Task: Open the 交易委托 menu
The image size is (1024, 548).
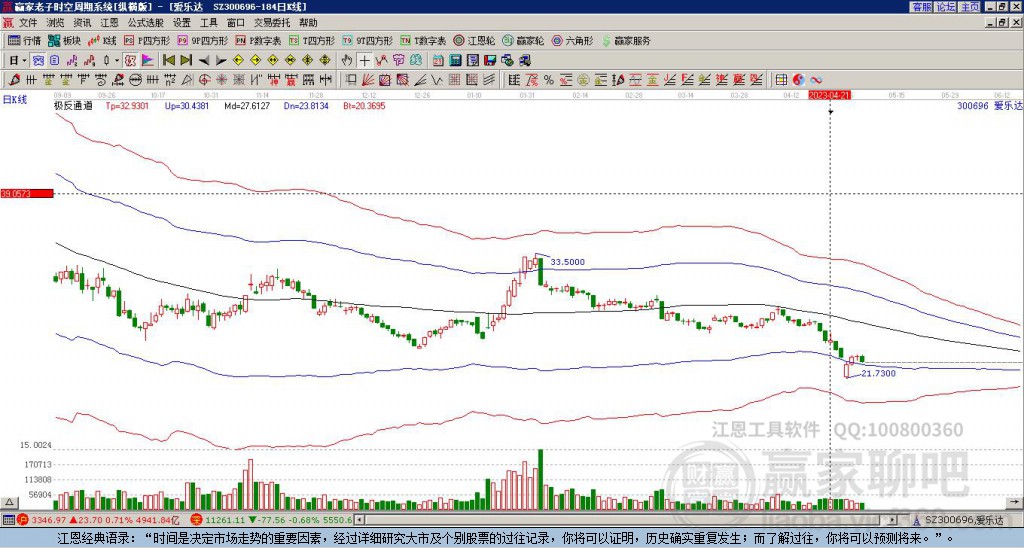Action: click(x=272, y=23)
